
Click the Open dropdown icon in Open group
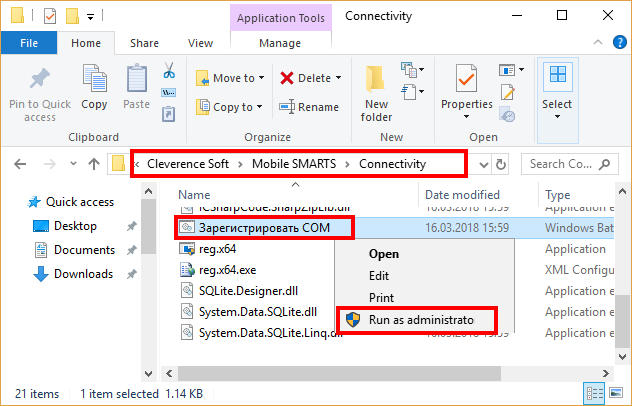511,70
